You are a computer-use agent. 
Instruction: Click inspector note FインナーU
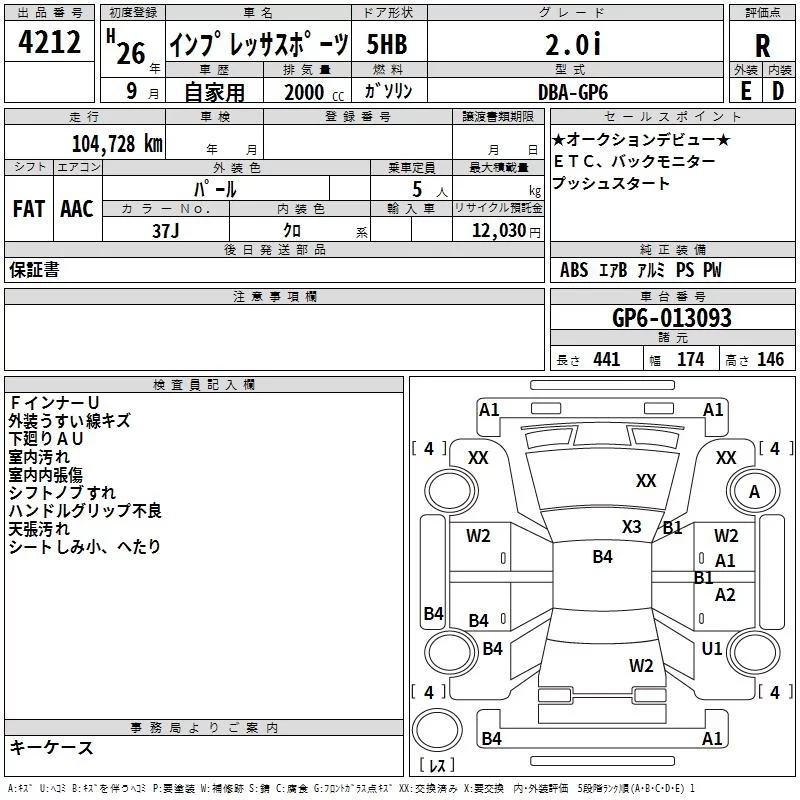54,403
